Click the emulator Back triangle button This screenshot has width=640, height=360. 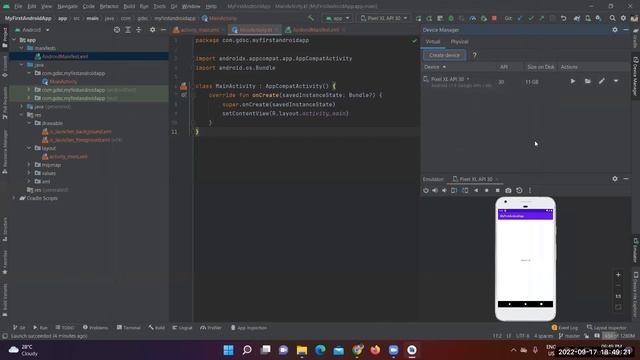click(x=476, y=191)
